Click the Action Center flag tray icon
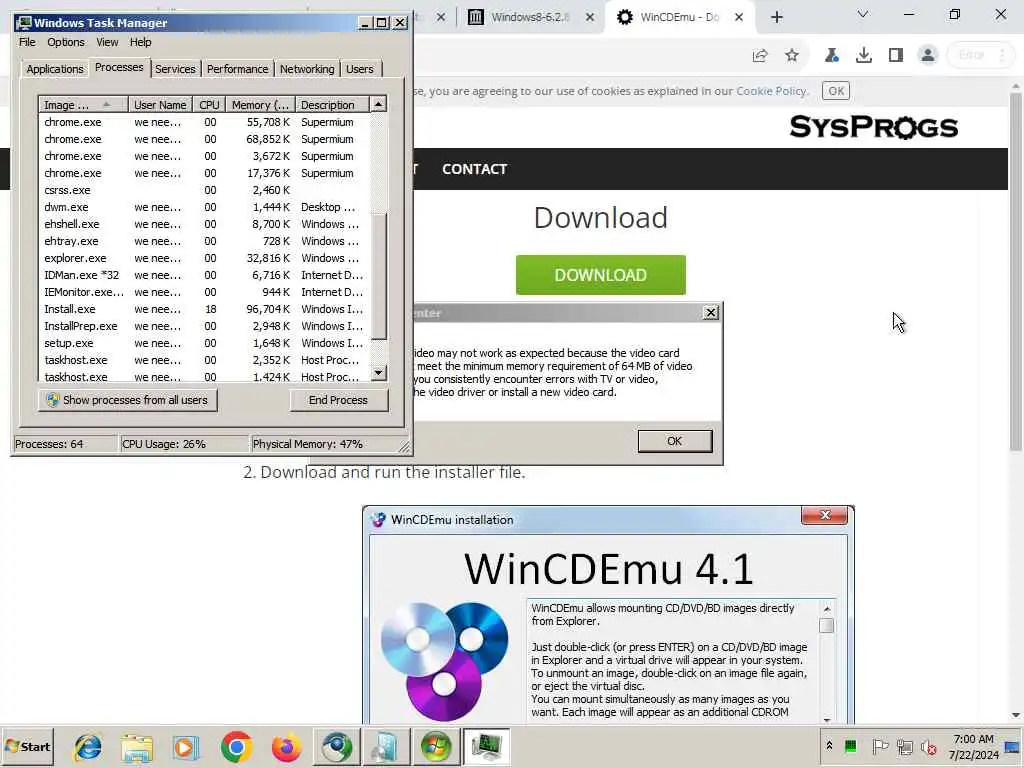This screenshot has height=768, width=1024. (x=880, y=746)
